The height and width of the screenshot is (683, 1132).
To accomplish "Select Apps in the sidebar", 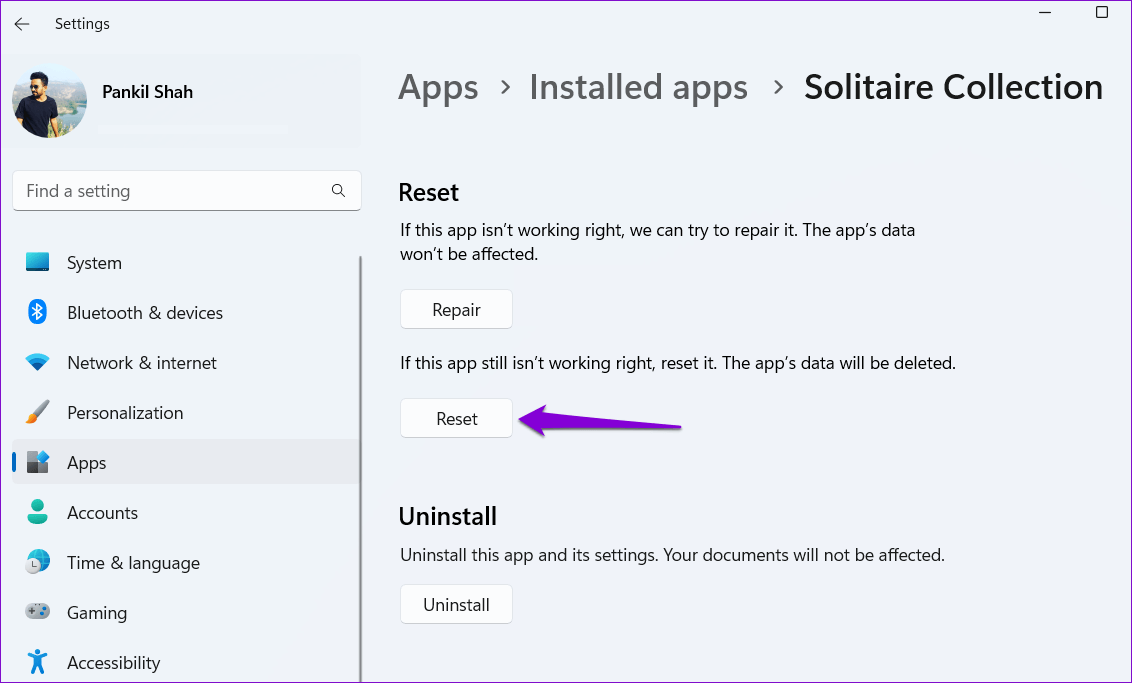I will 186,462.
